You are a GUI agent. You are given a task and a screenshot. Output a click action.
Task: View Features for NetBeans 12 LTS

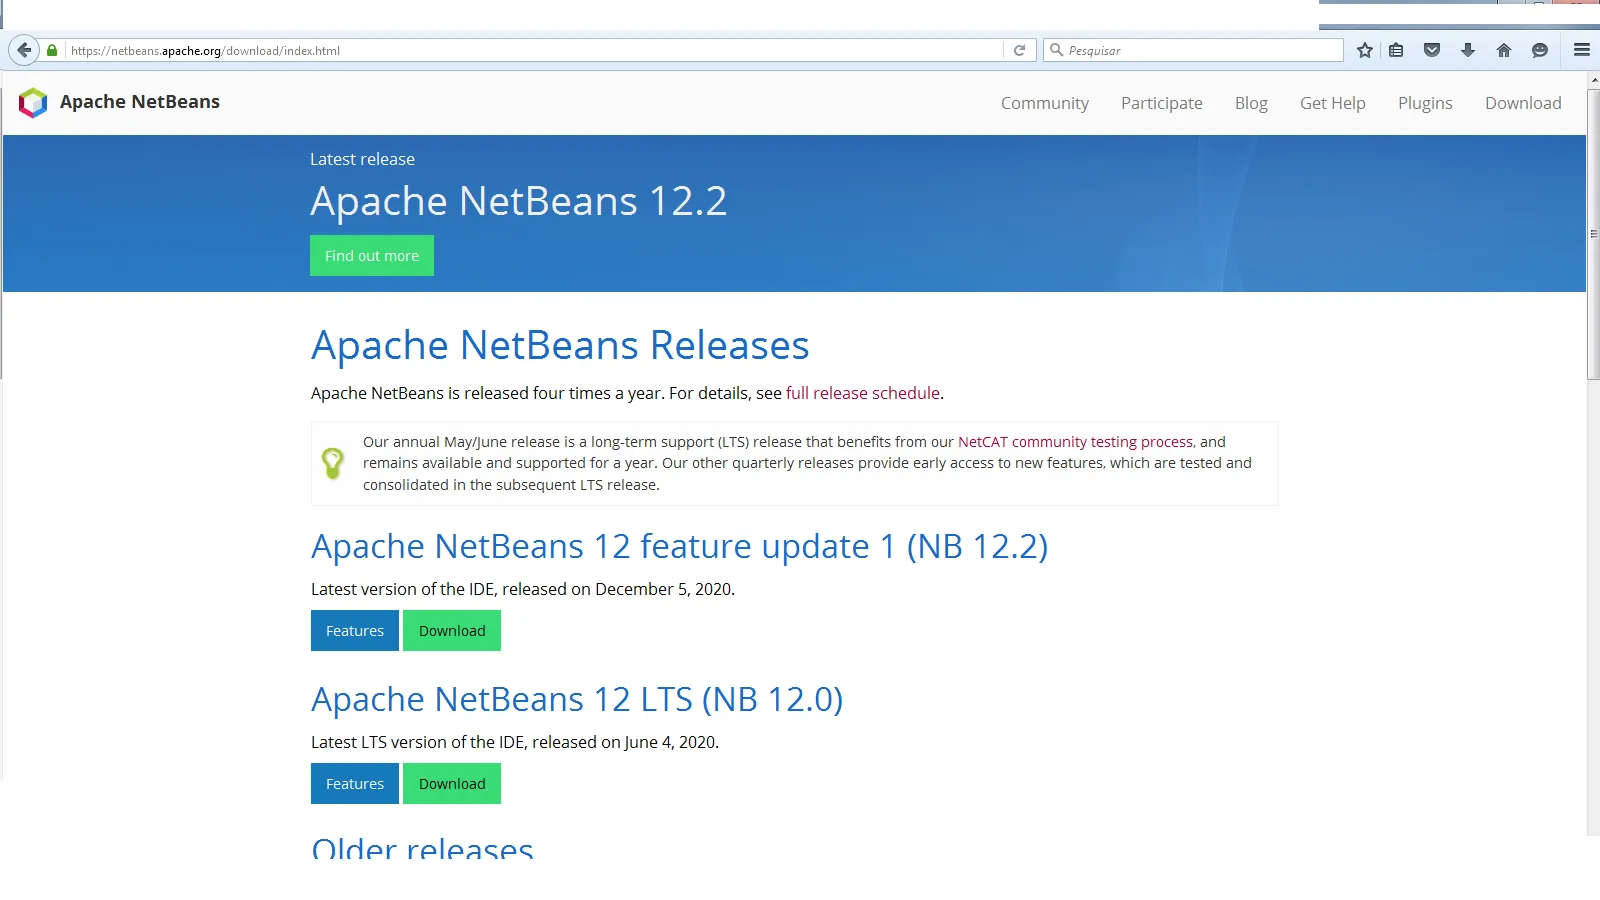tap(355, 784)
